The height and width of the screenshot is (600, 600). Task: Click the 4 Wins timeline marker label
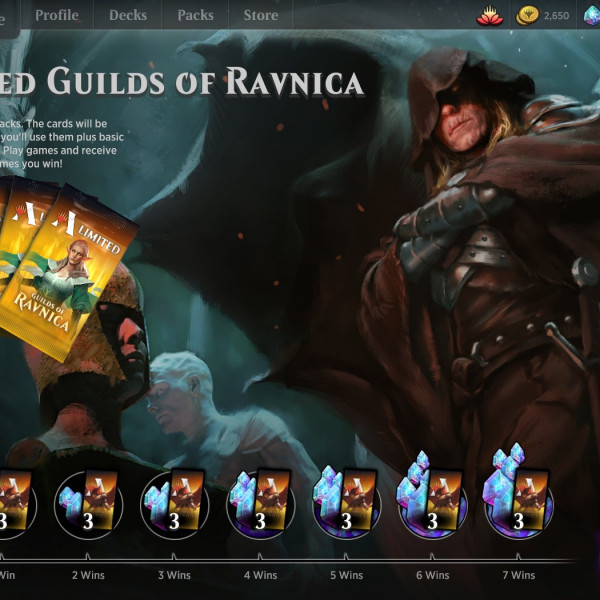point(261,575)
